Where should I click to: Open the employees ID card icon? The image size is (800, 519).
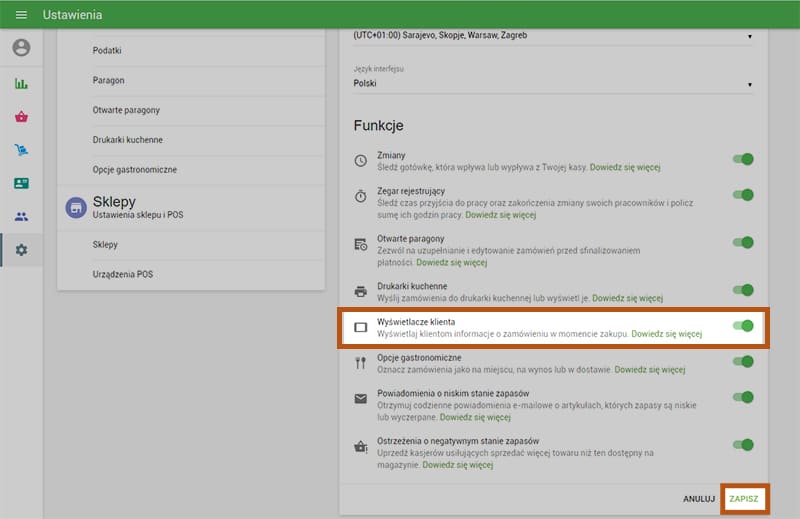click(21, 183)
